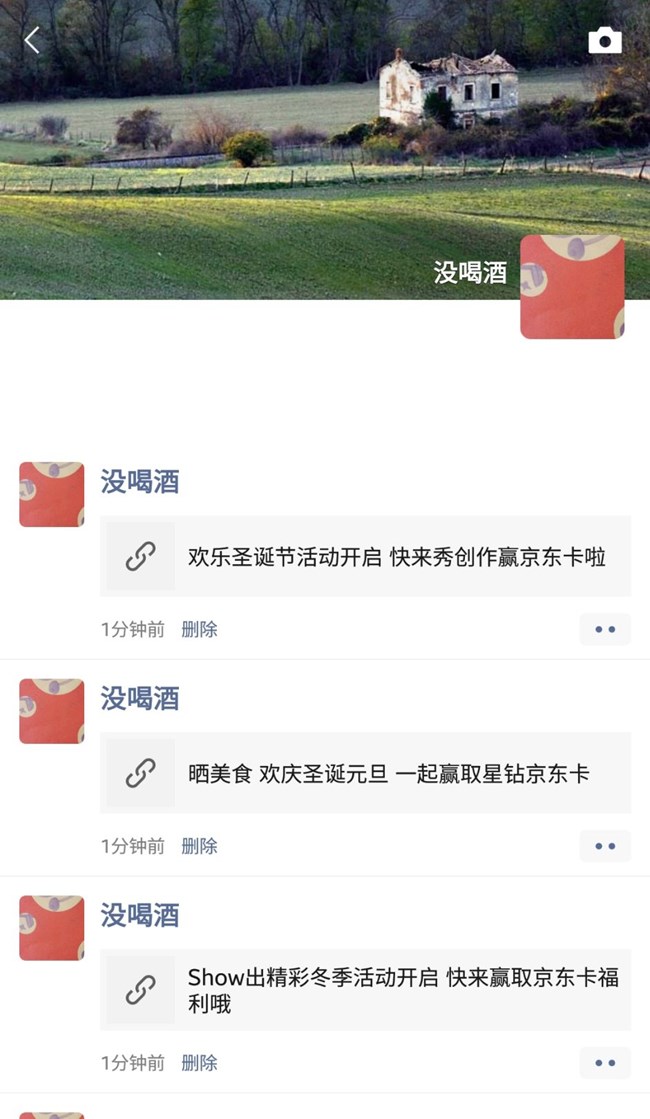650x1119 pixels.
Task: Open the camera icon to post
Action: point(604,41)
